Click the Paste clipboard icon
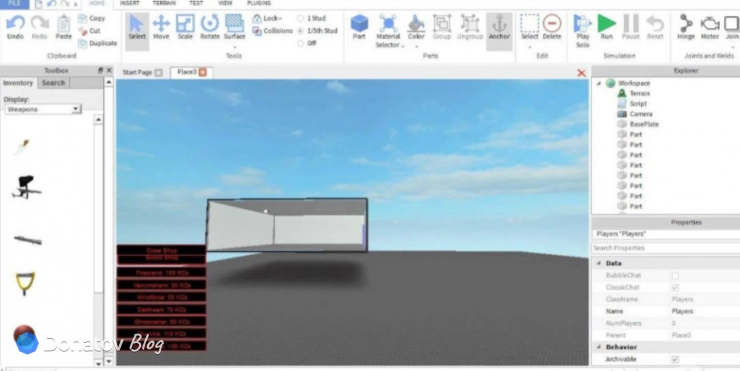The width and height of the screenshot is (740, 371). [x=64, y=23]
